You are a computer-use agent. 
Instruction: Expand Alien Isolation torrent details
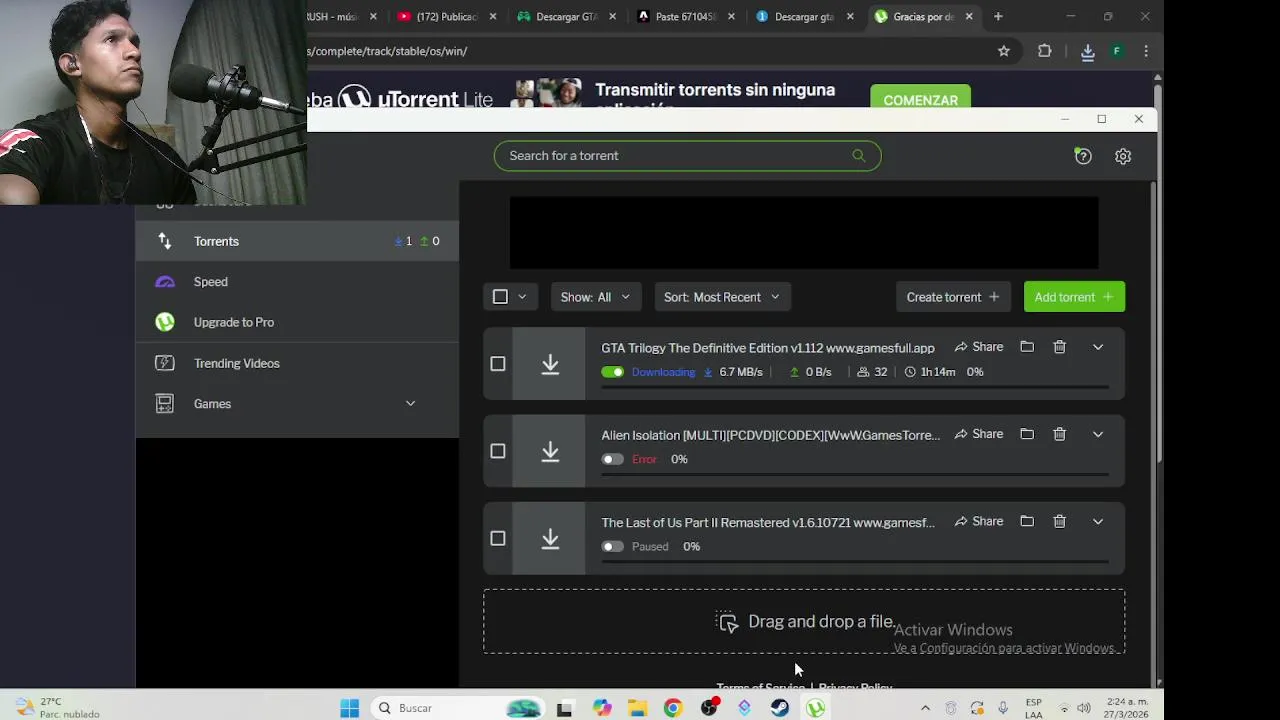pyautogui.click(x=1098, y=434)
